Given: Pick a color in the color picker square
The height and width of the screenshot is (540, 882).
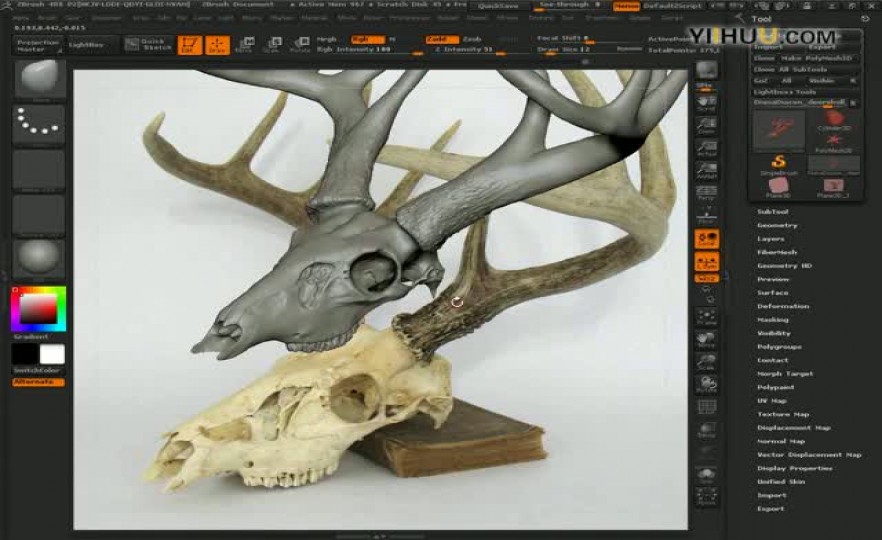Looking at the screenshot, I should [39, 309].
